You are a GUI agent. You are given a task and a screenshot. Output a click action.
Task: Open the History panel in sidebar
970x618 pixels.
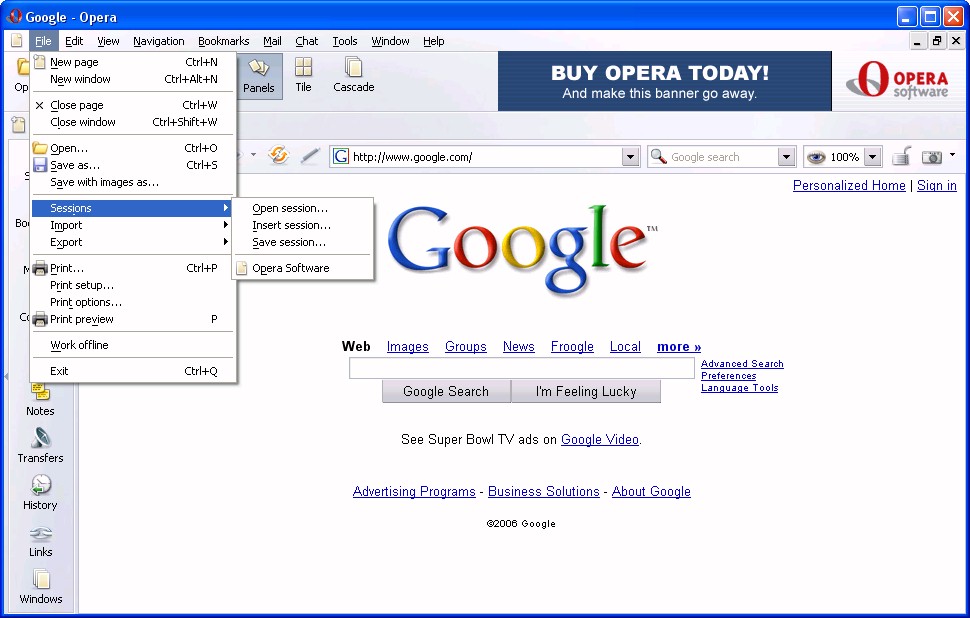coord(40,492)
